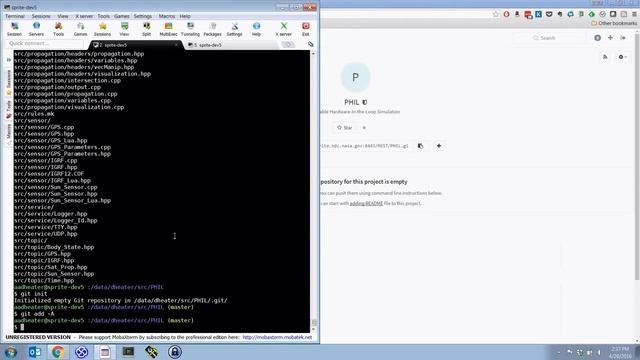Viewport: 640px width, 360px height.
Task: Open the Games menu
Action: pos(122,16)
